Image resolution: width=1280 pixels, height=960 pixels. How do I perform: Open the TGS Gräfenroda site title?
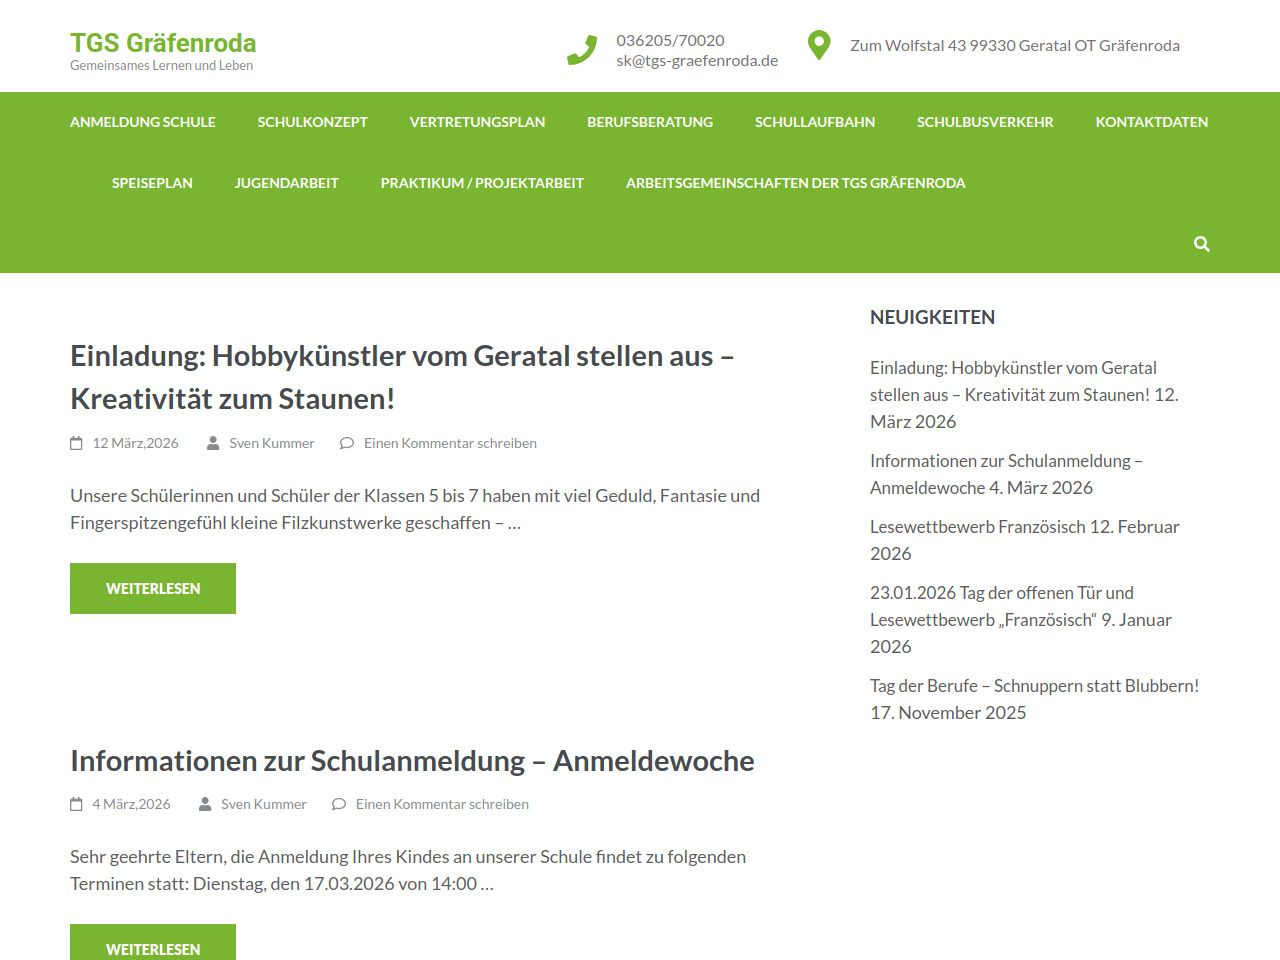[x=163, y=43]
